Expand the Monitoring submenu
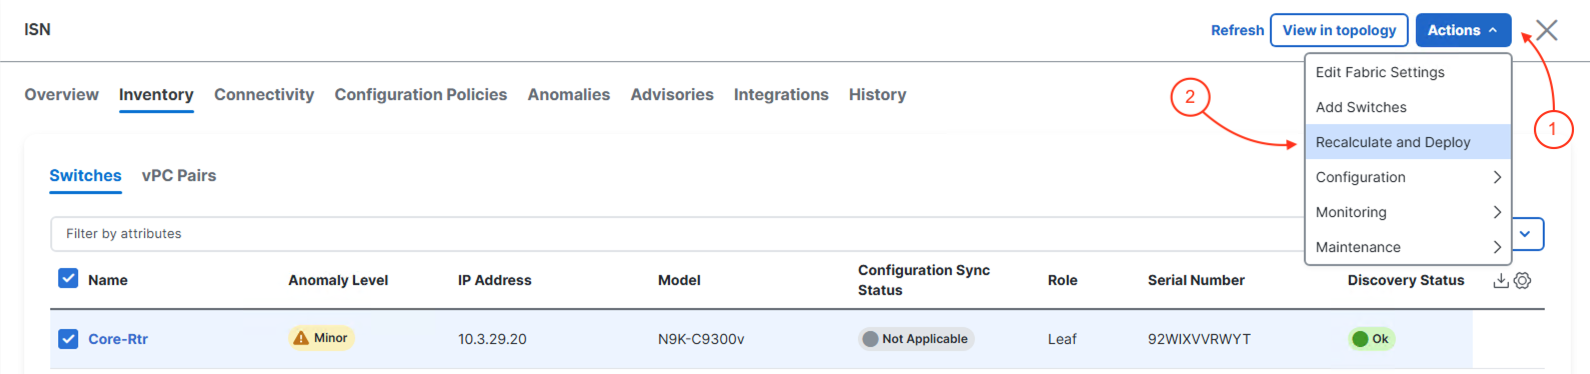This screenshot has height=374, width=1590. 1407,212
